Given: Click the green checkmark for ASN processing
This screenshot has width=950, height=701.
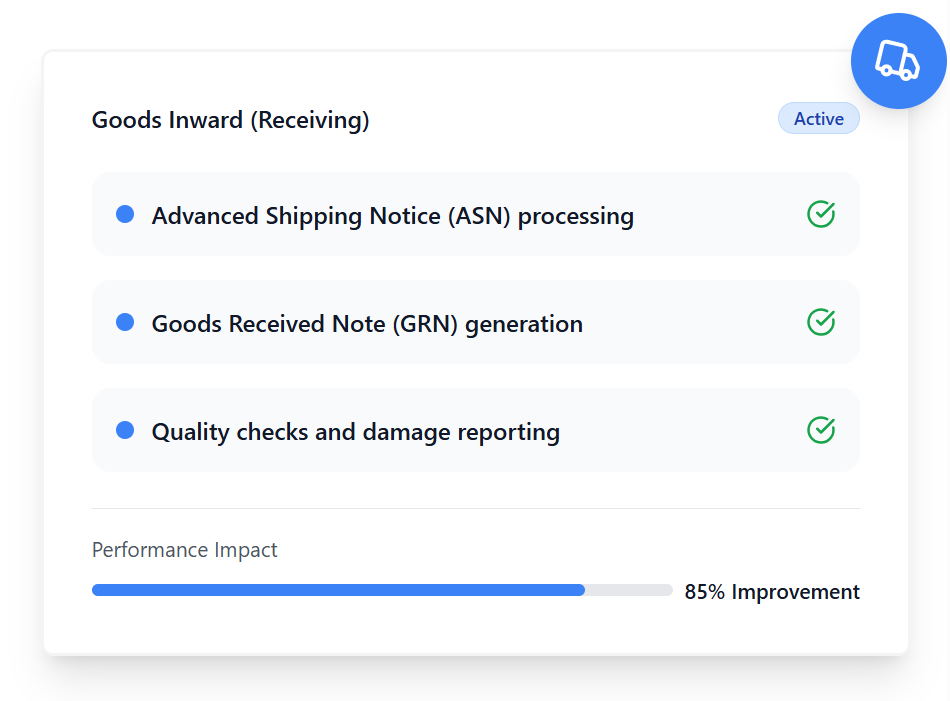Looking at the screenshot, I should pos(821,214).
